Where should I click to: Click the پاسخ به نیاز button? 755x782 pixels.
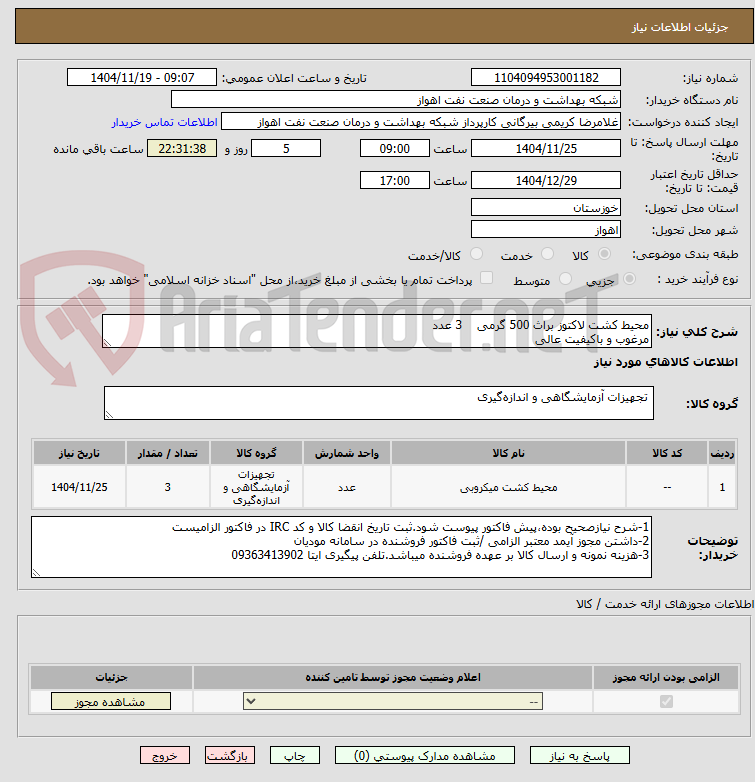coord(579,756)
